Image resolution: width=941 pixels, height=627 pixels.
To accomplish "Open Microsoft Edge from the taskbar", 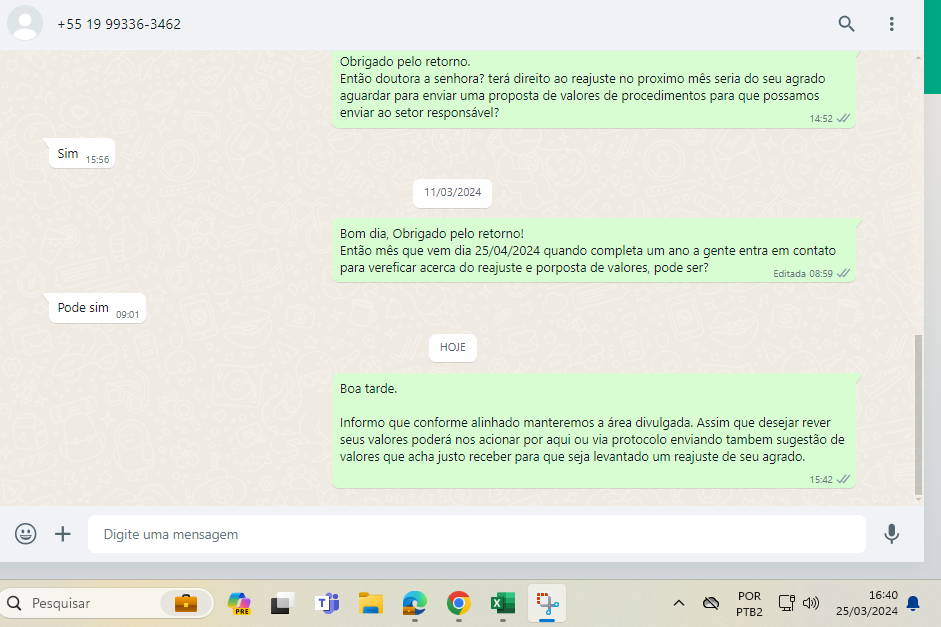I will pos(415,603).
